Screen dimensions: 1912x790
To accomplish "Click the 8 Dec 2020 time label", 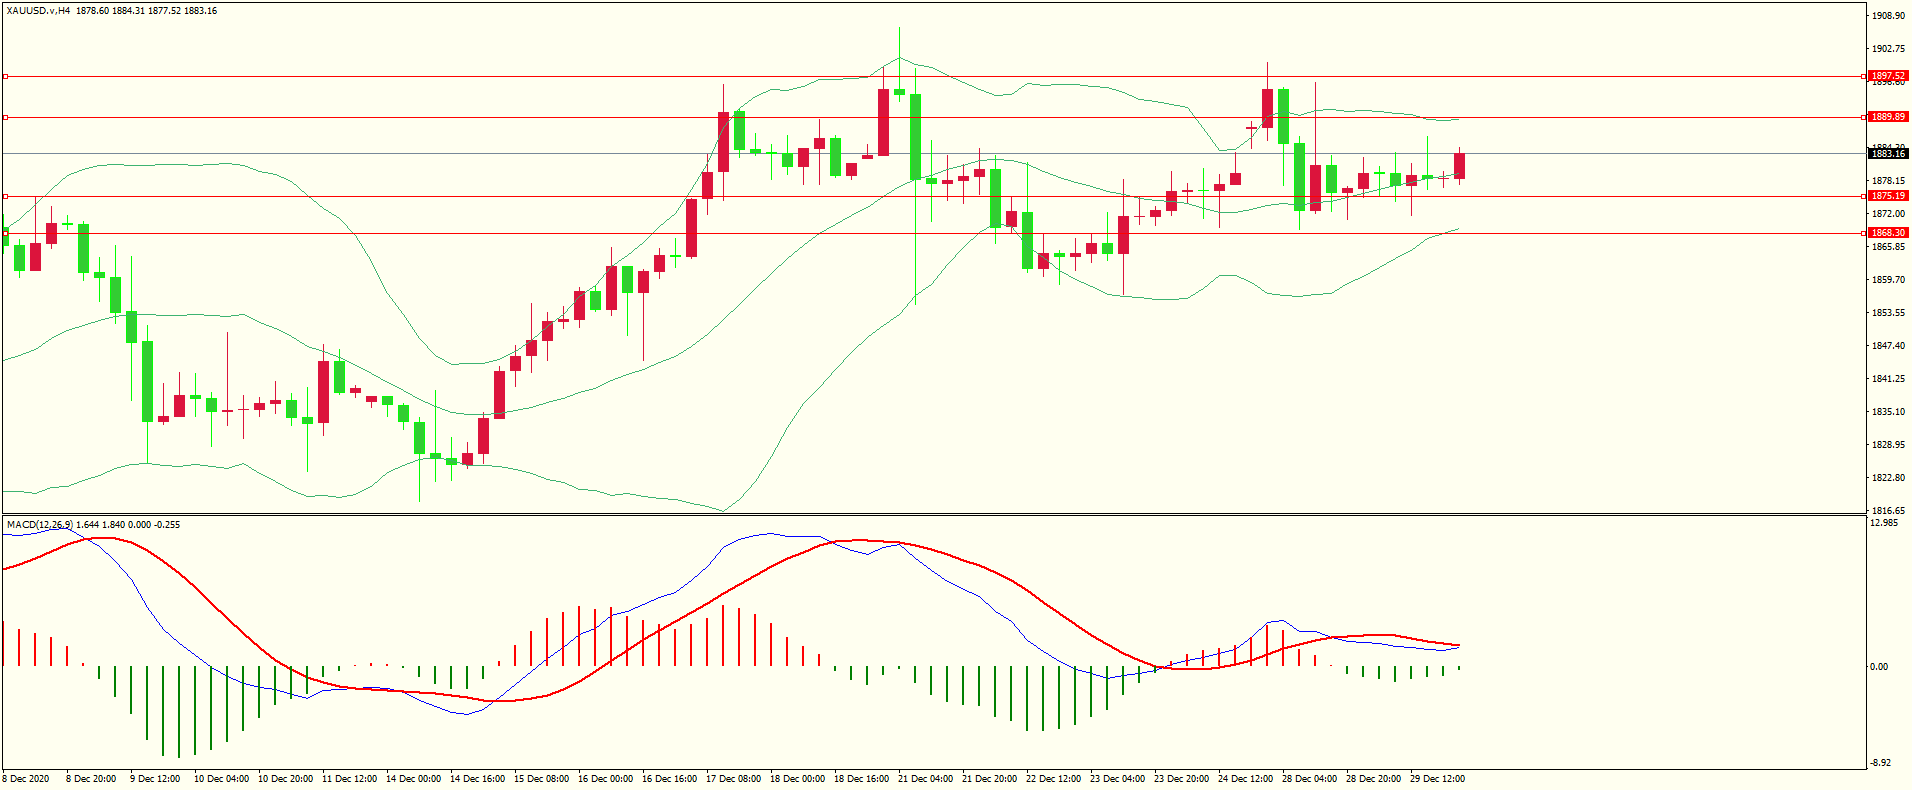I will [26, 779].
